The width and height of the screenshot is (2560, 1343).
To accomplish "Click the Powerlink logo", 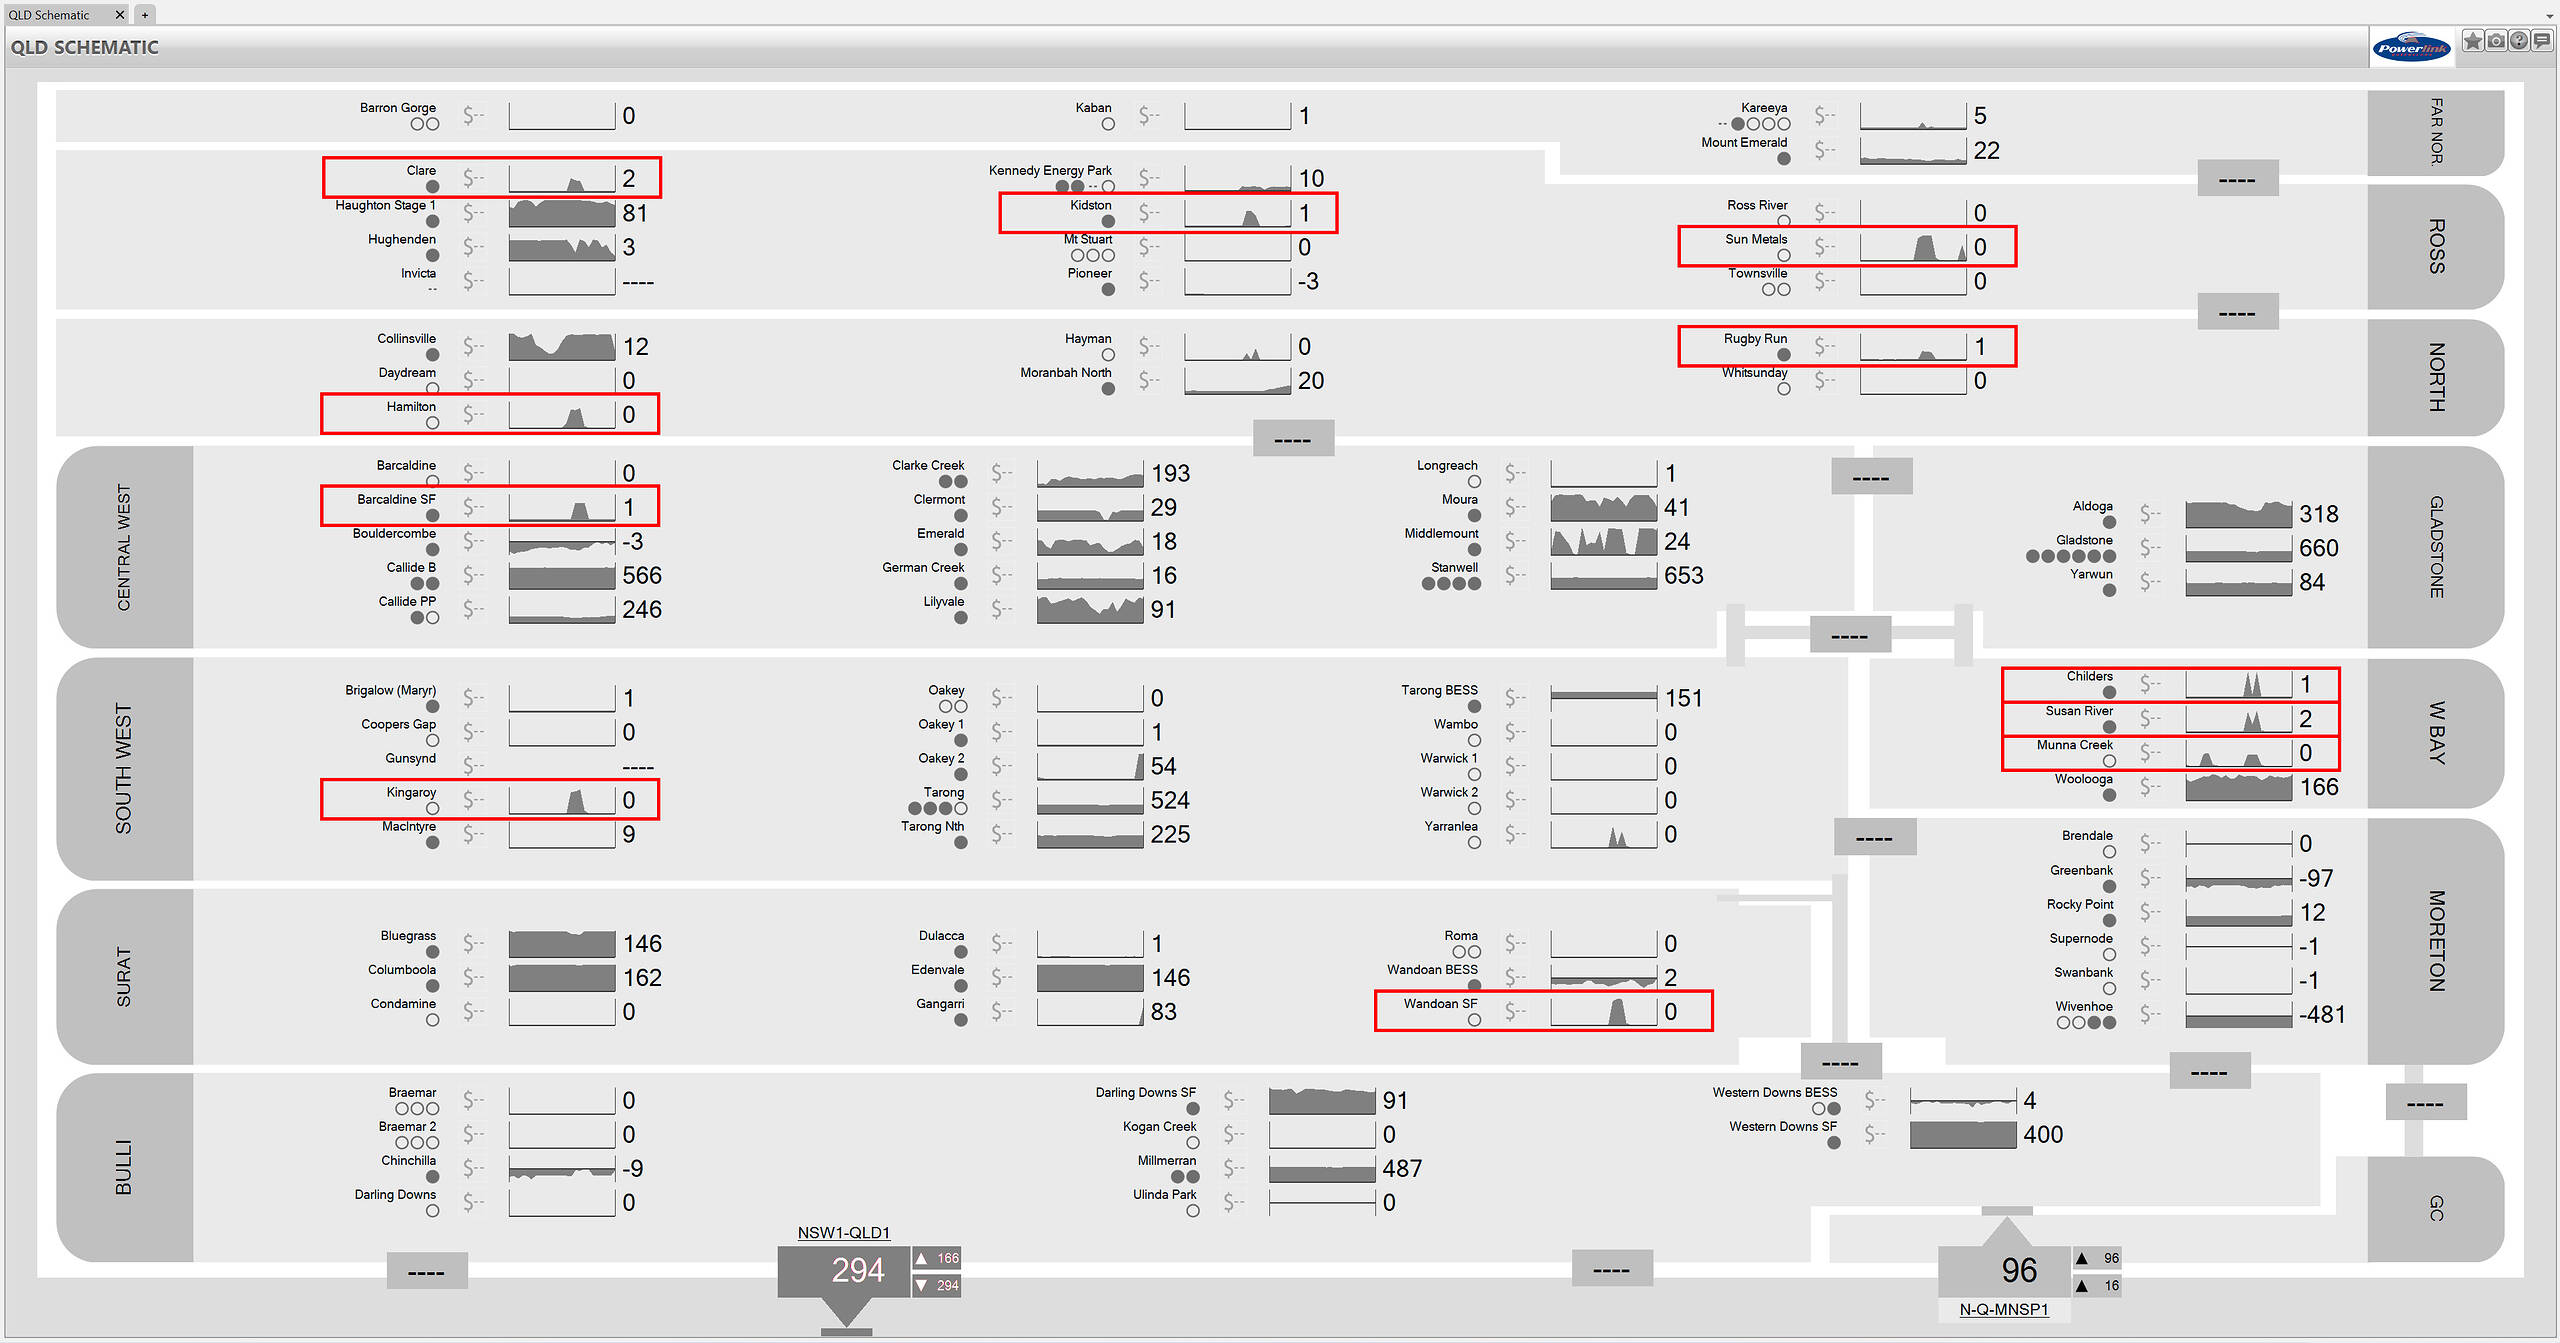I will coord(2411,47).
